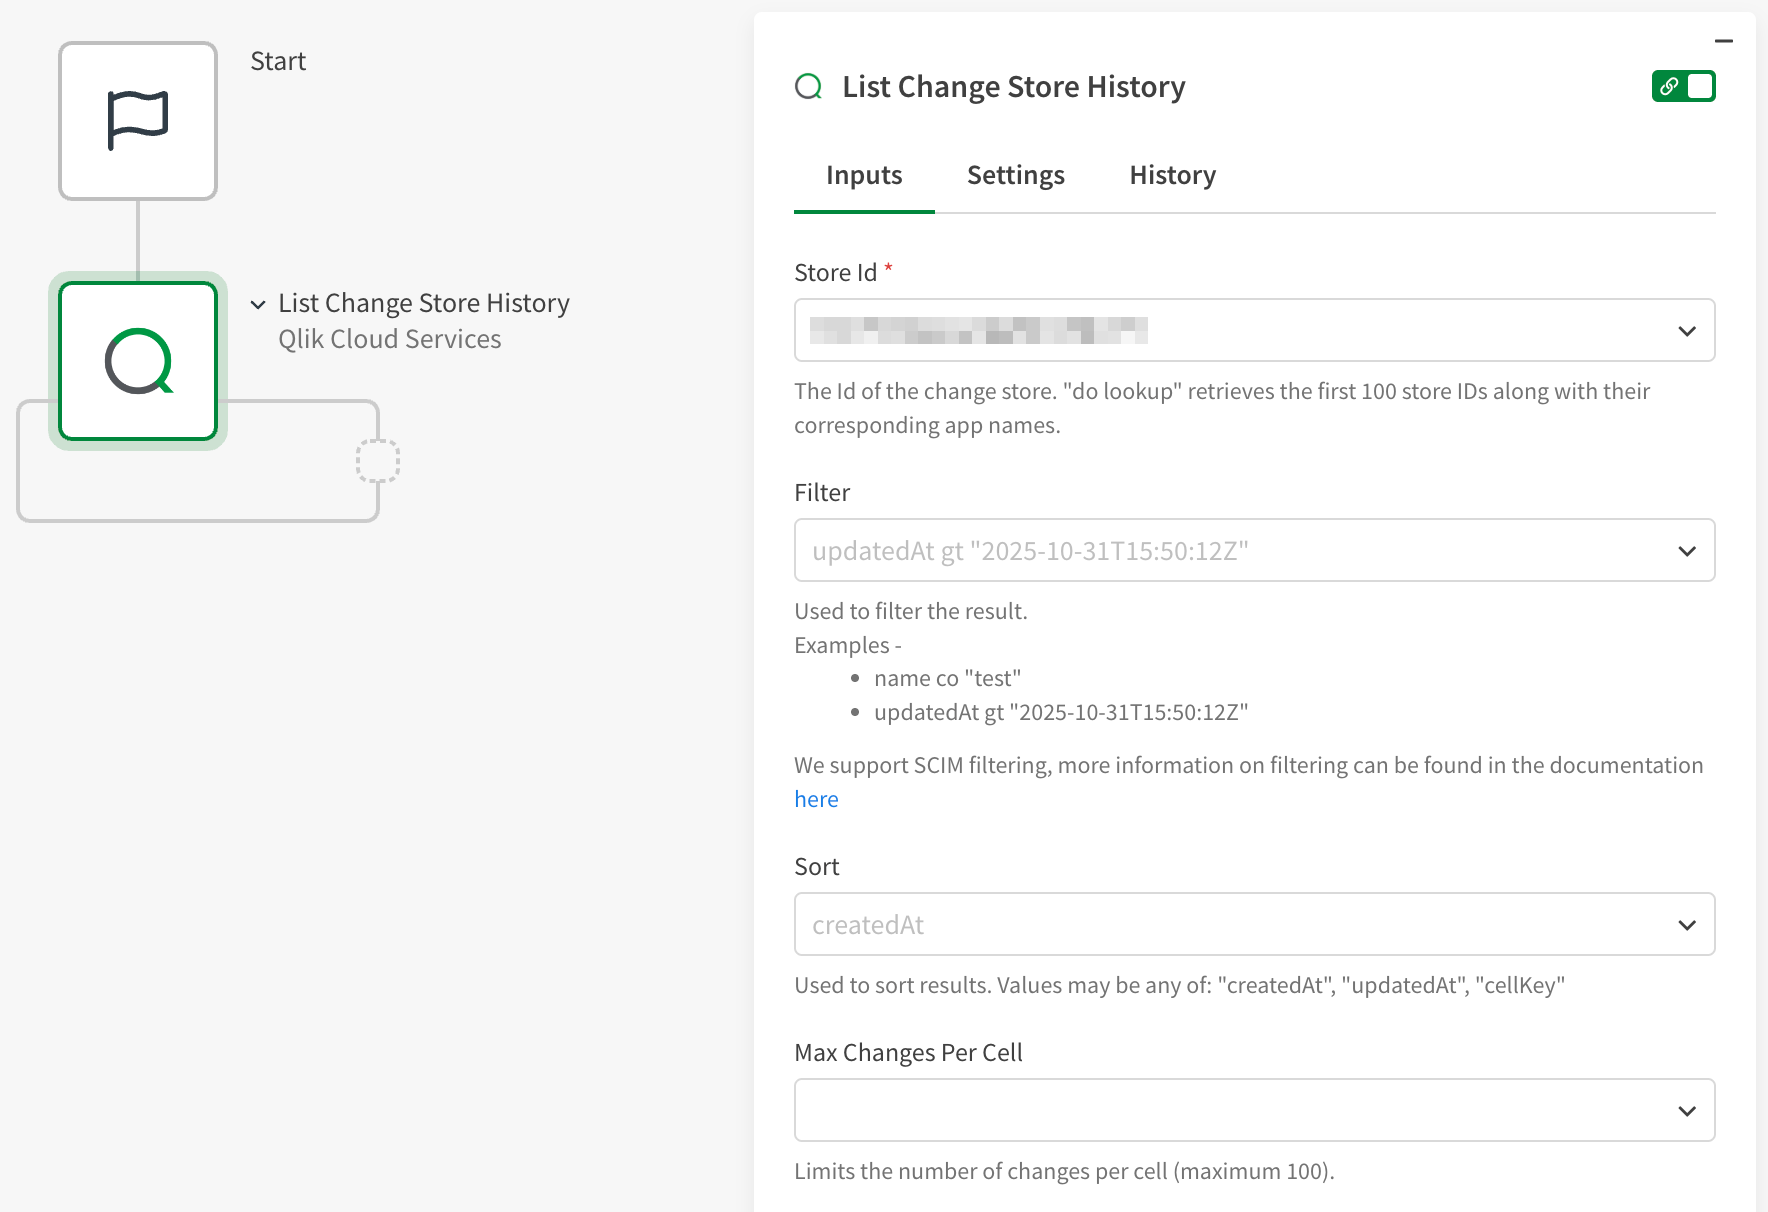This screenshot has width=1768, height=1212.
Task: Open the History tab
Action: click(1172, 176)
